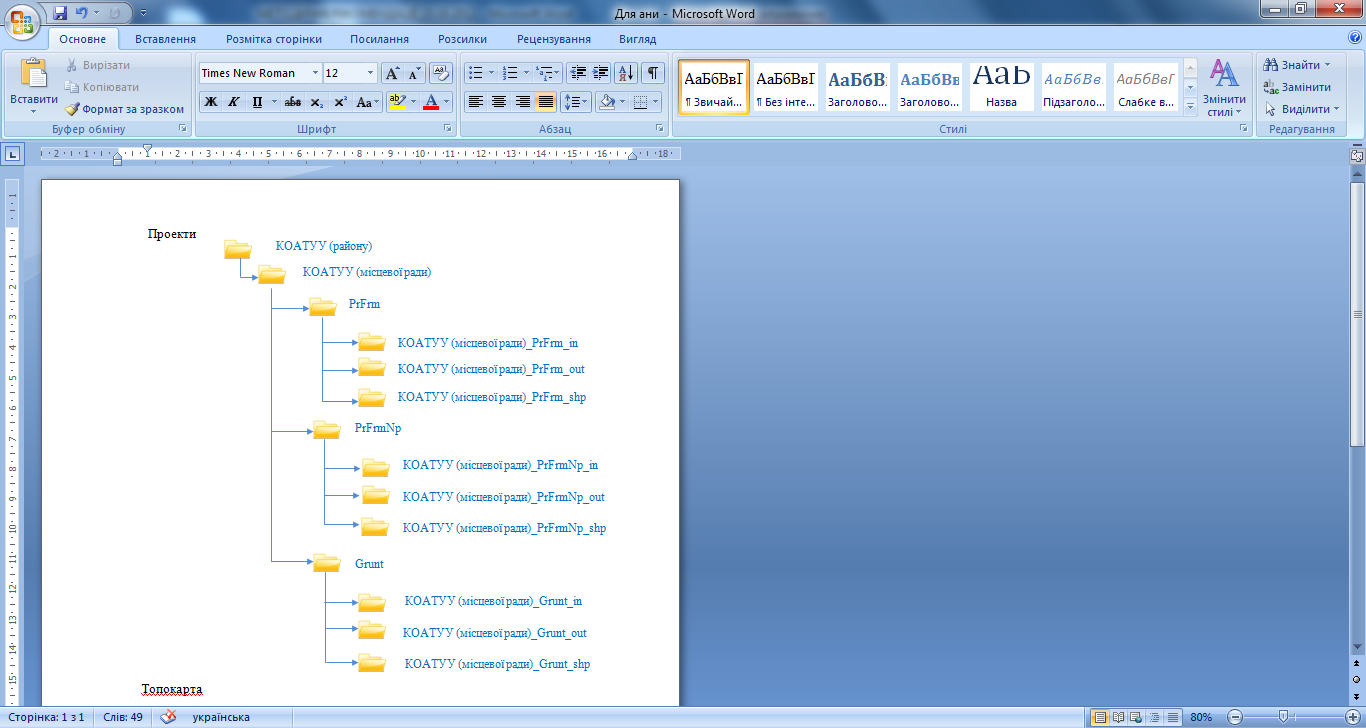Sort text with the A-Z sort icon
The height and width of the screenshot is (728, 1366).
coord(626,73)
